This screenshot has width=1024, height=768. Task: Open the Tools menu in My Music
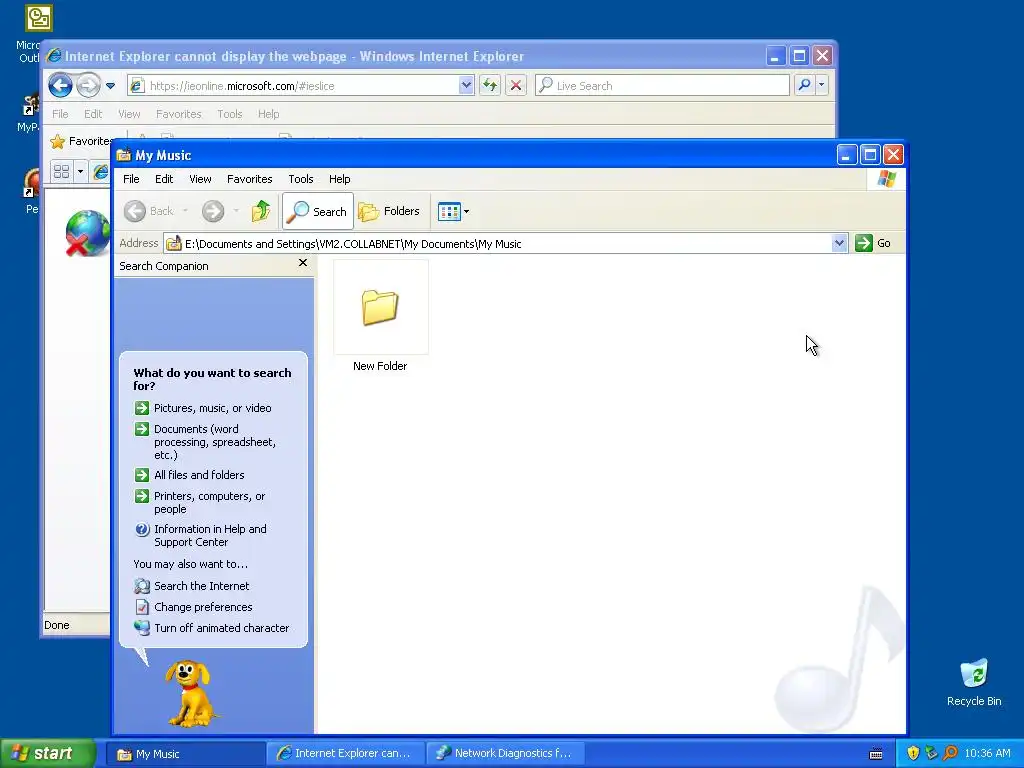click(x=300, y=179)
